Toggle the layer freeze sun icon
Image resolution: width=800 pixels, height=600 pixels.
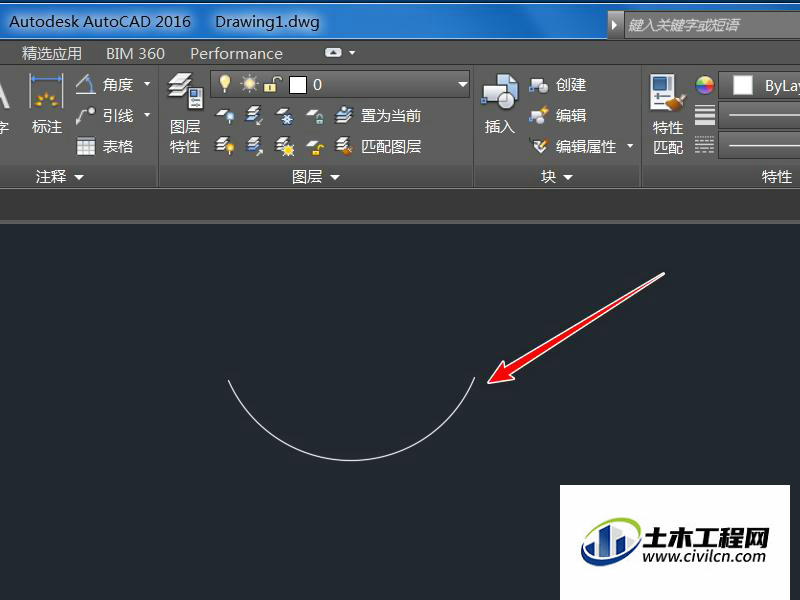[x=249, y=84]
